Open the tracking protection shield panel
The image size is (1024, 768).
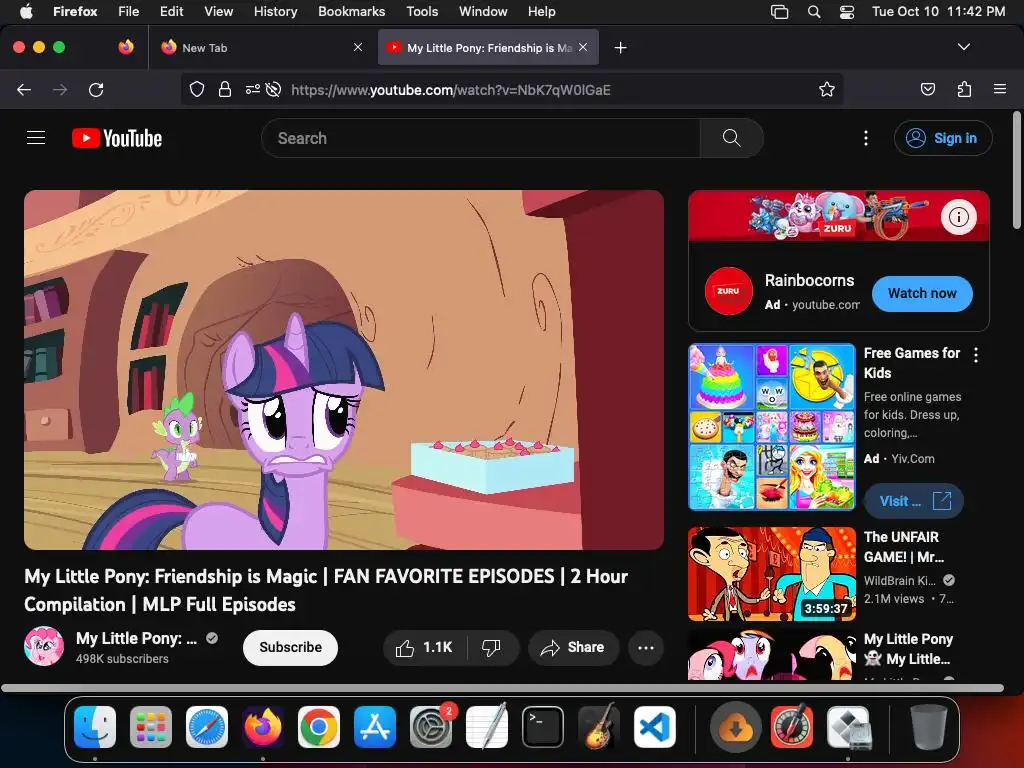(x=197, y=89)
